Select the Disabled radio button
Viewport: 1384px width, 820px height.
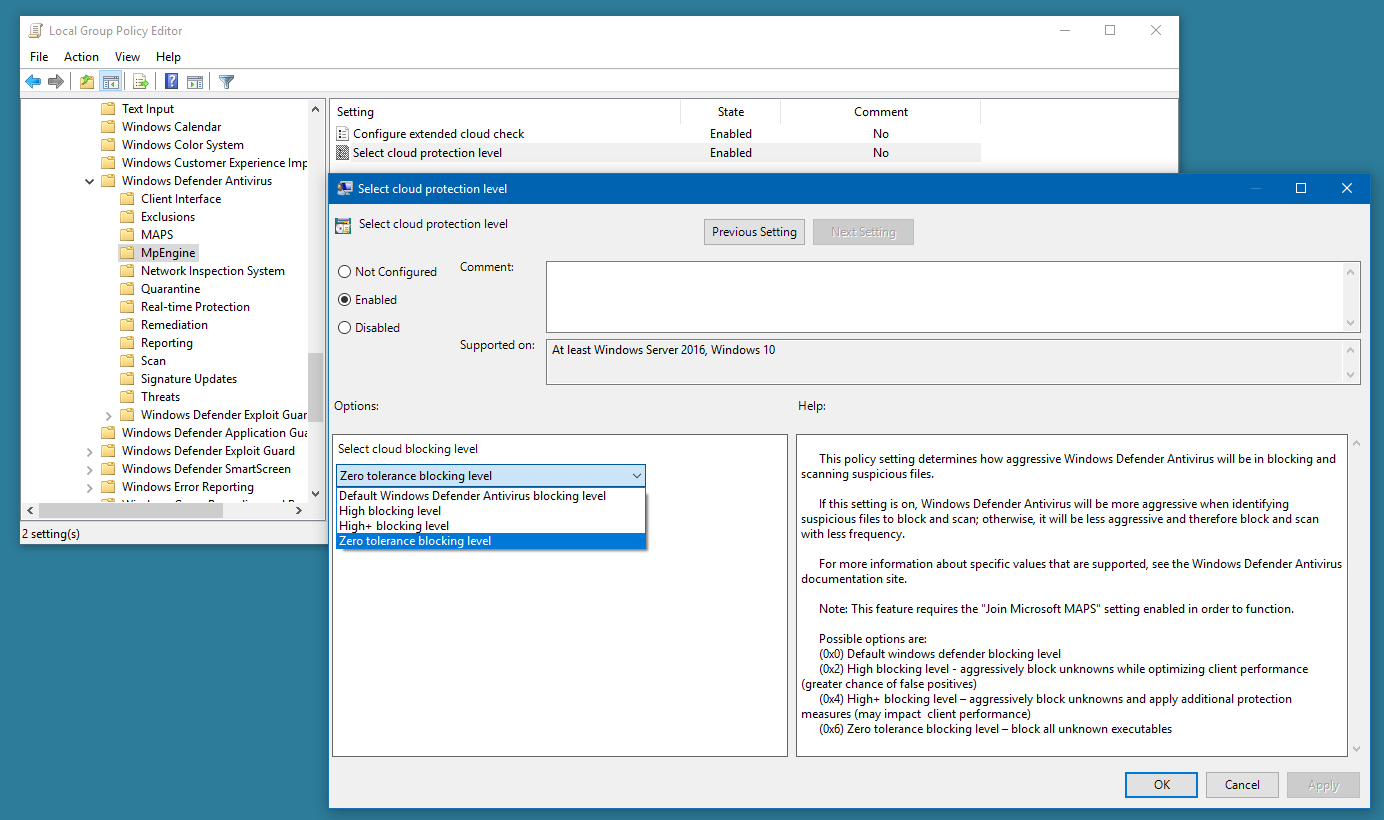point(345,328)
